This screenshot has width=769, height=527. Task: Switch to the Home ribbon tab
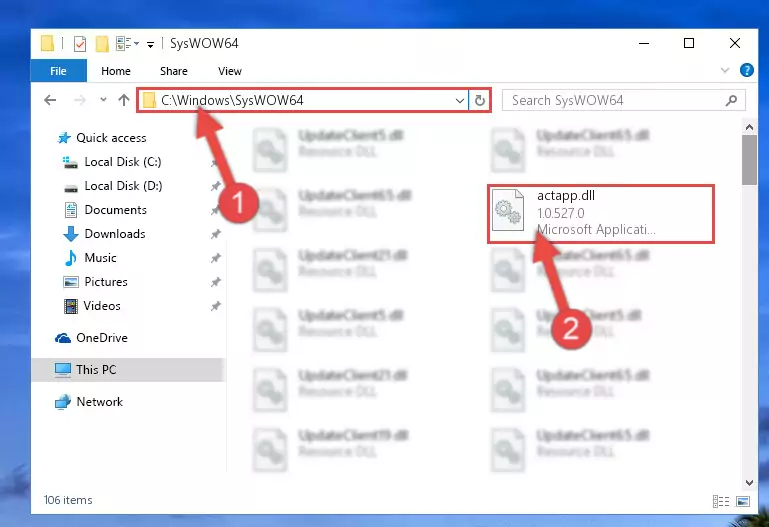pyautogui.click(x=116, y=71)
